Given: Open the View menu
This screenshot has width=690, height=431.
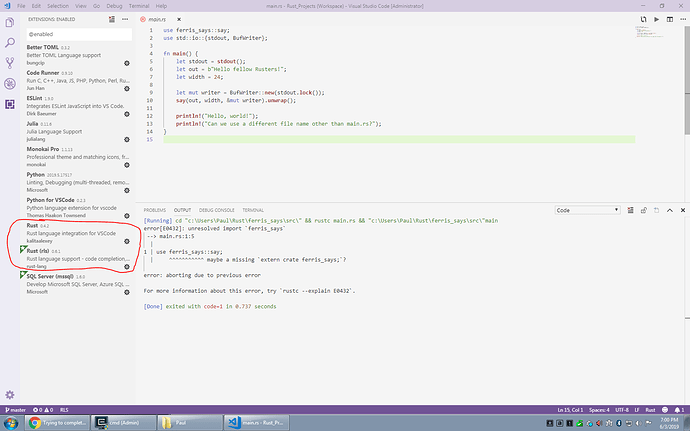Looking at the screenshot, I should [81, 6].
